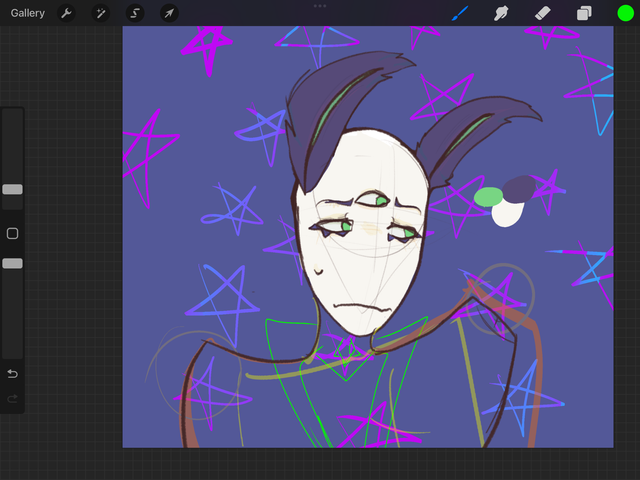Select the Eraser tool
This screenshot has height=480, width=640.
tap(542, 13)
